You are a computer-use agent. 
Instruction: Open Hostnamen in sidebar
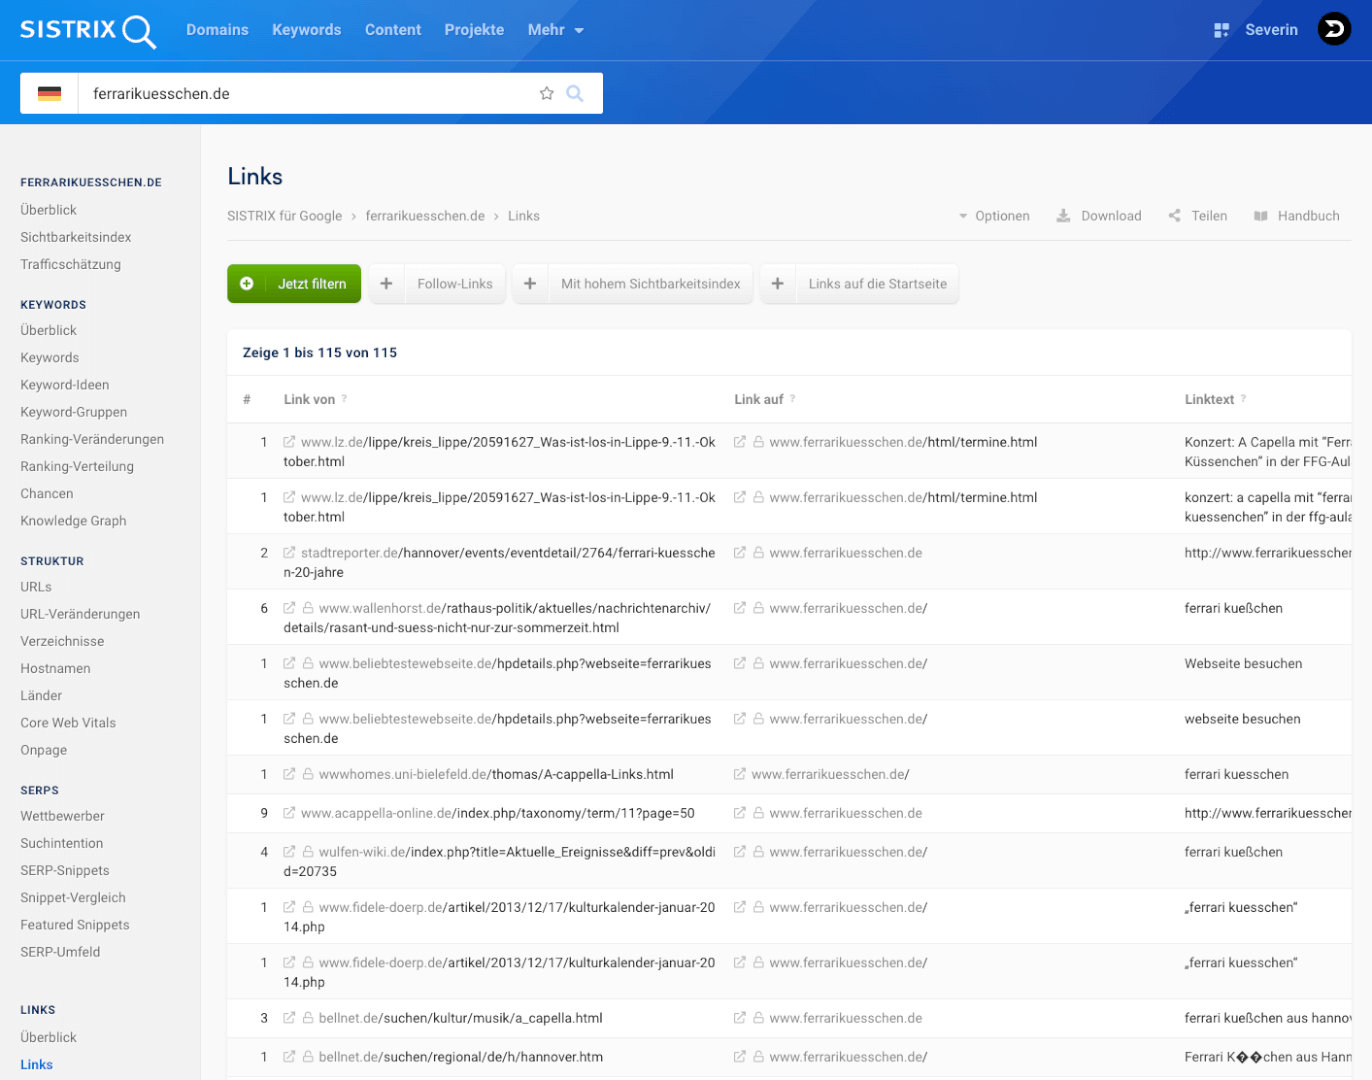coord(55,668)
